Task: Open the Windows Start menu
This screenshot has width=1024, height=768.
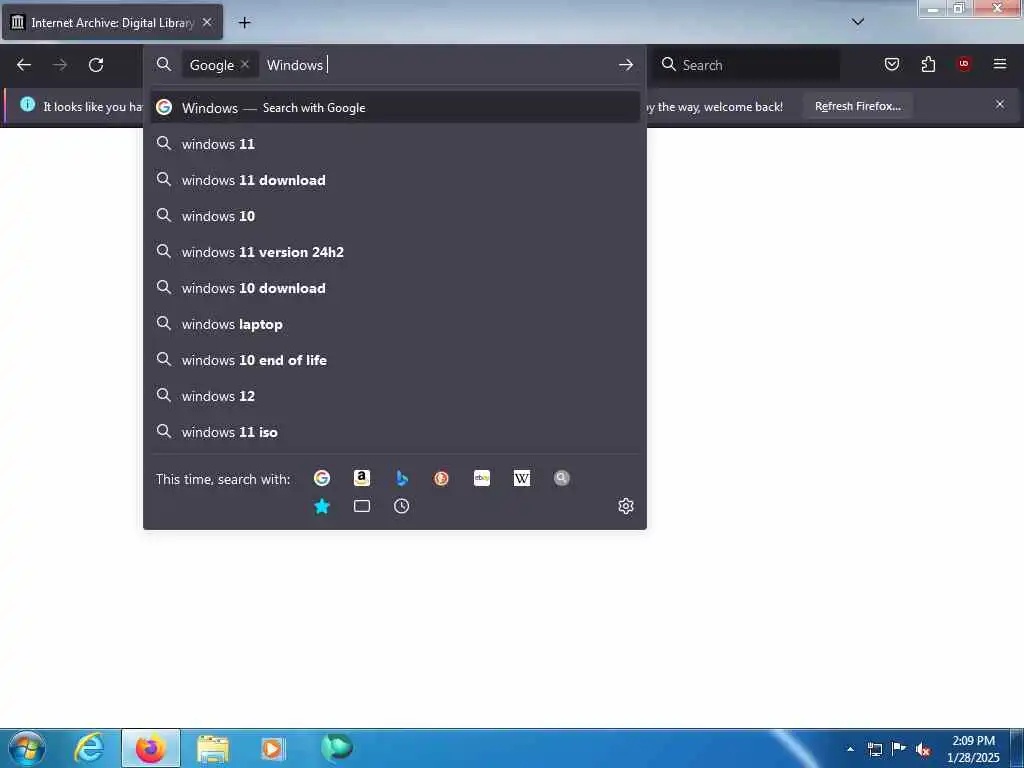Action: 26,748
